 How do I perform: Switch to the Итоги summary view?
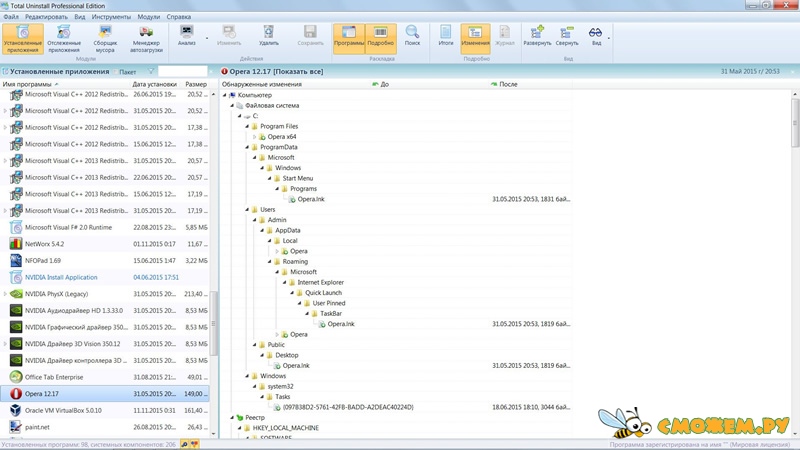[x=445, y=36]
